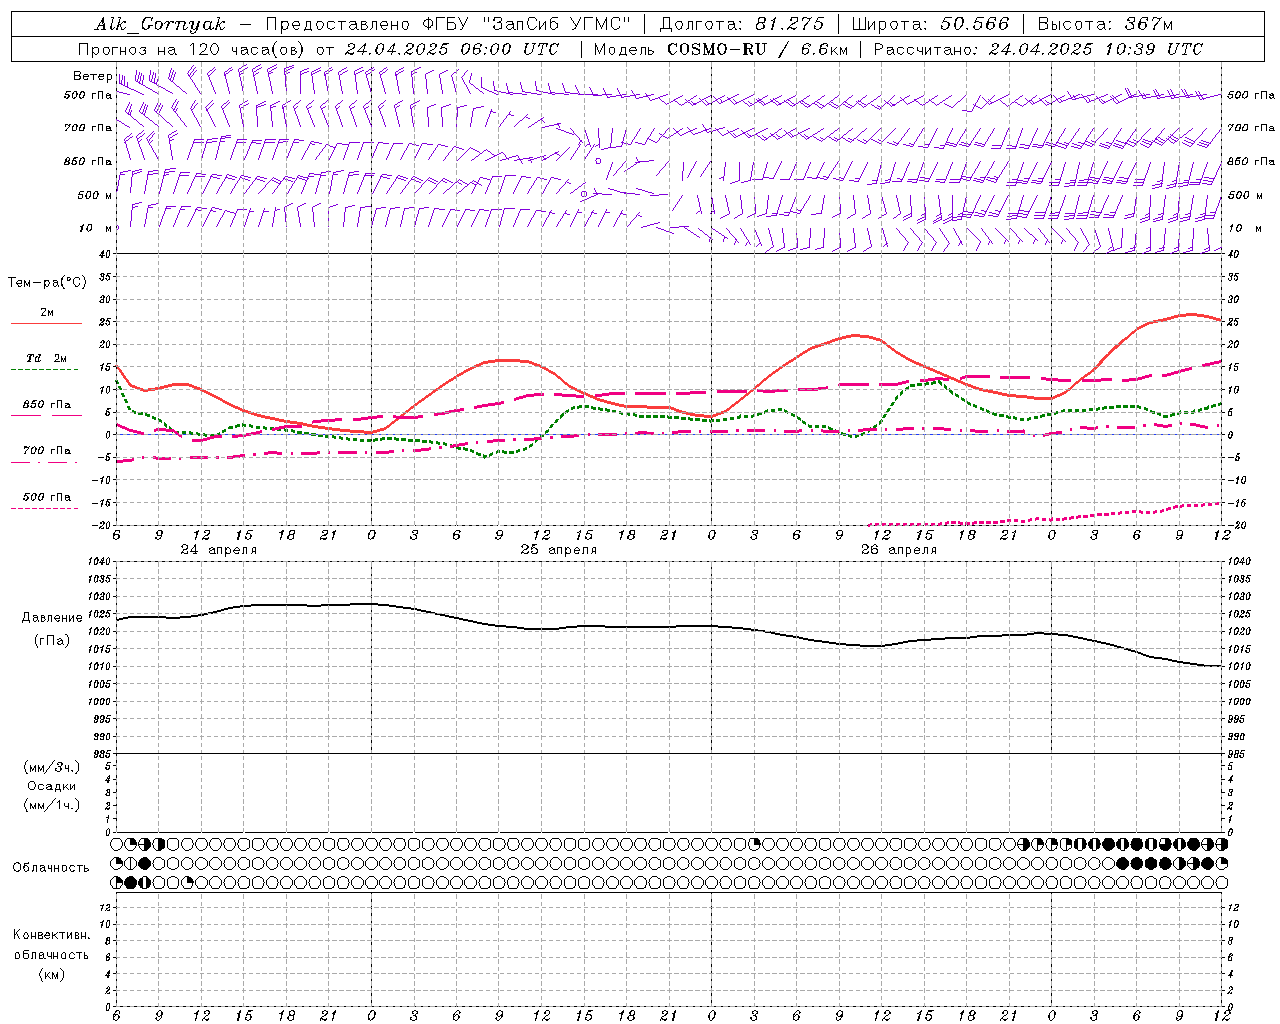Click the Ветер wind panel label
This screenshot has height=1024, width=1280.
point(92,76)
